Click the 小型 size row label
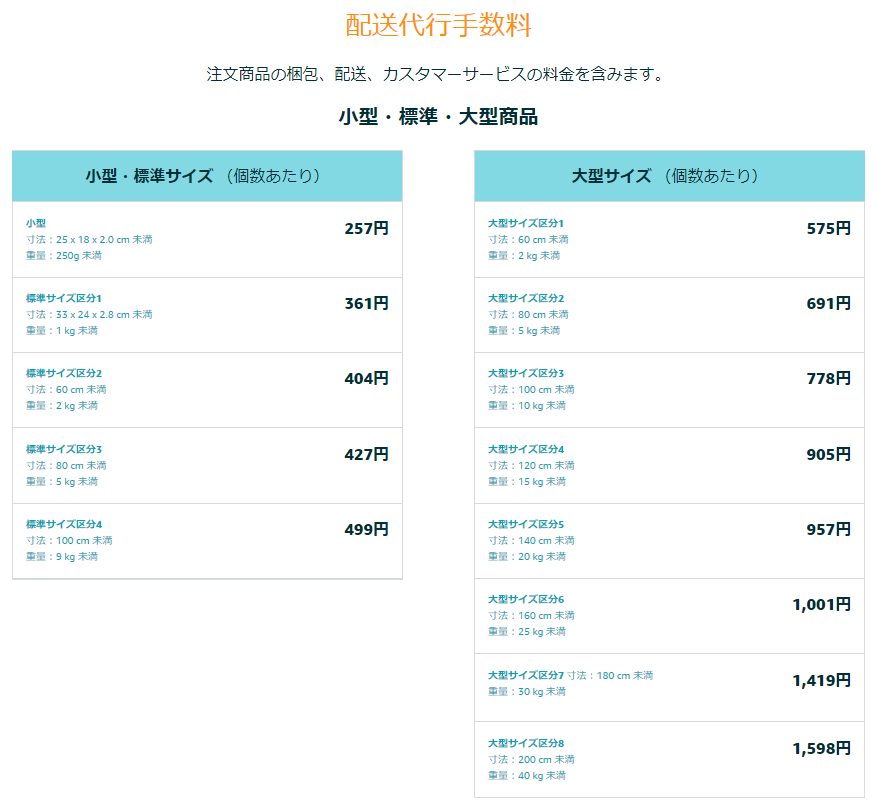The image size is (879, 811). click(x=36, y=223)
